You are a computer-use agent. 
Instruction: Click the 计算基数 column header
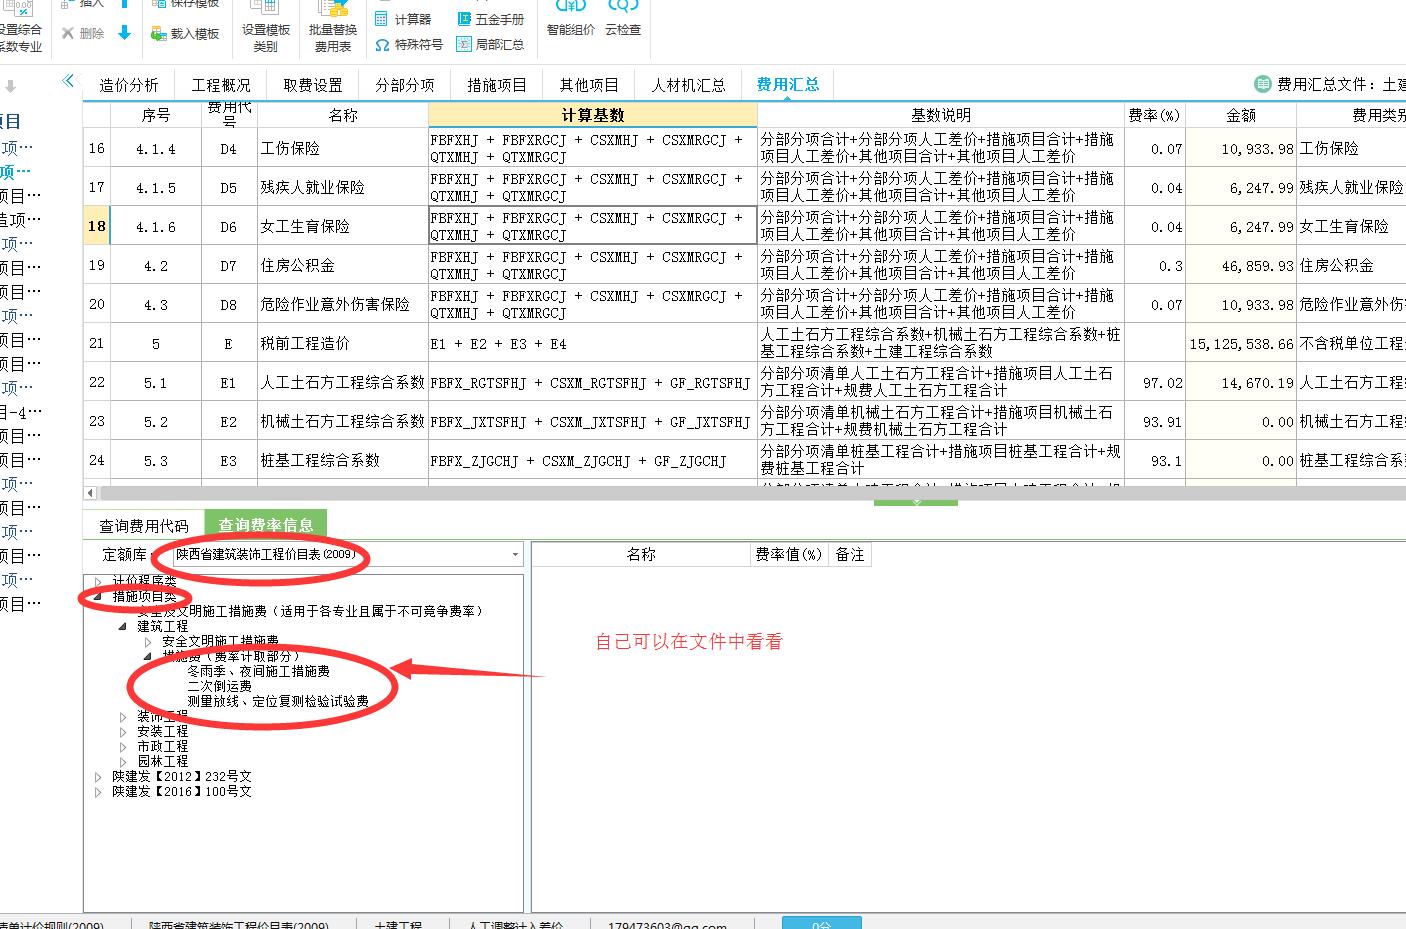click(592, 115)
